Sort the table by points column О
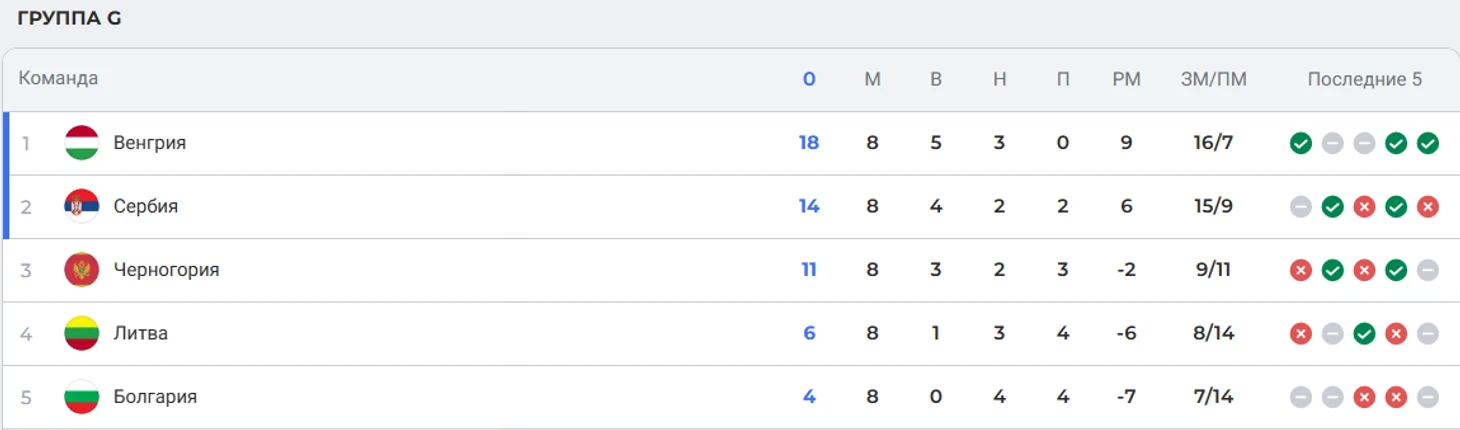The height and width of the screenshot is (430, 1460). point(809,79)
